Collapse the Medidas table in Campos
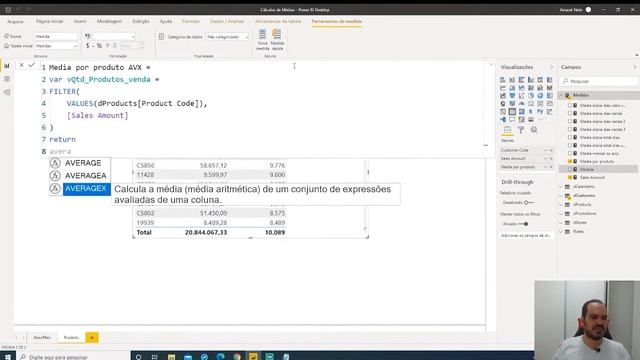Image resolution: width=640 pixels, height=360 pixels. 561,95
